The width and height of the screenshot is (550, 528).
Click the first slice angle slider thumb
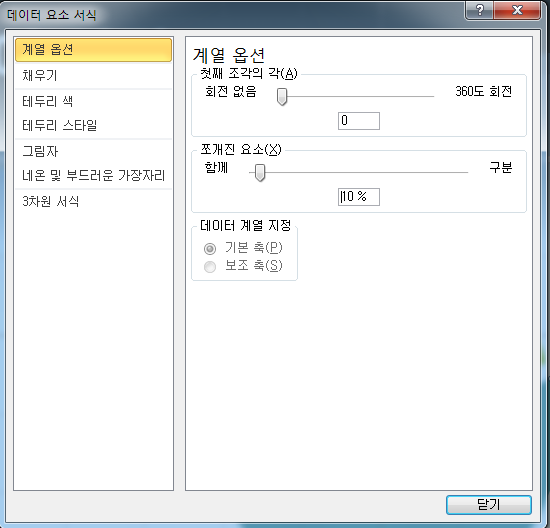[282, 96]
